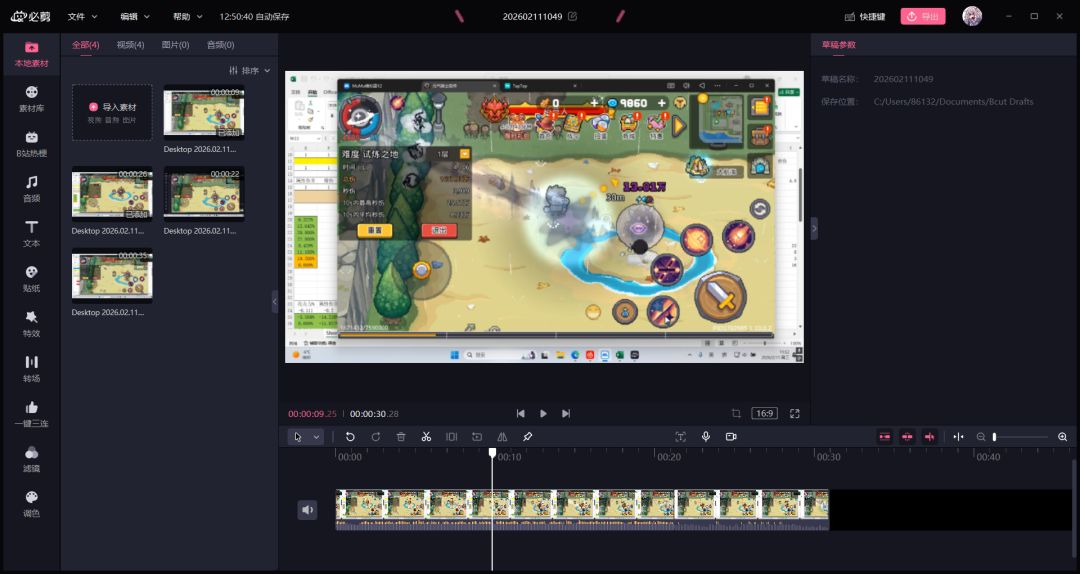Collapse the right draft parameters panel
This screenshot has height=574, width=1080.
(x=814, y=228)
